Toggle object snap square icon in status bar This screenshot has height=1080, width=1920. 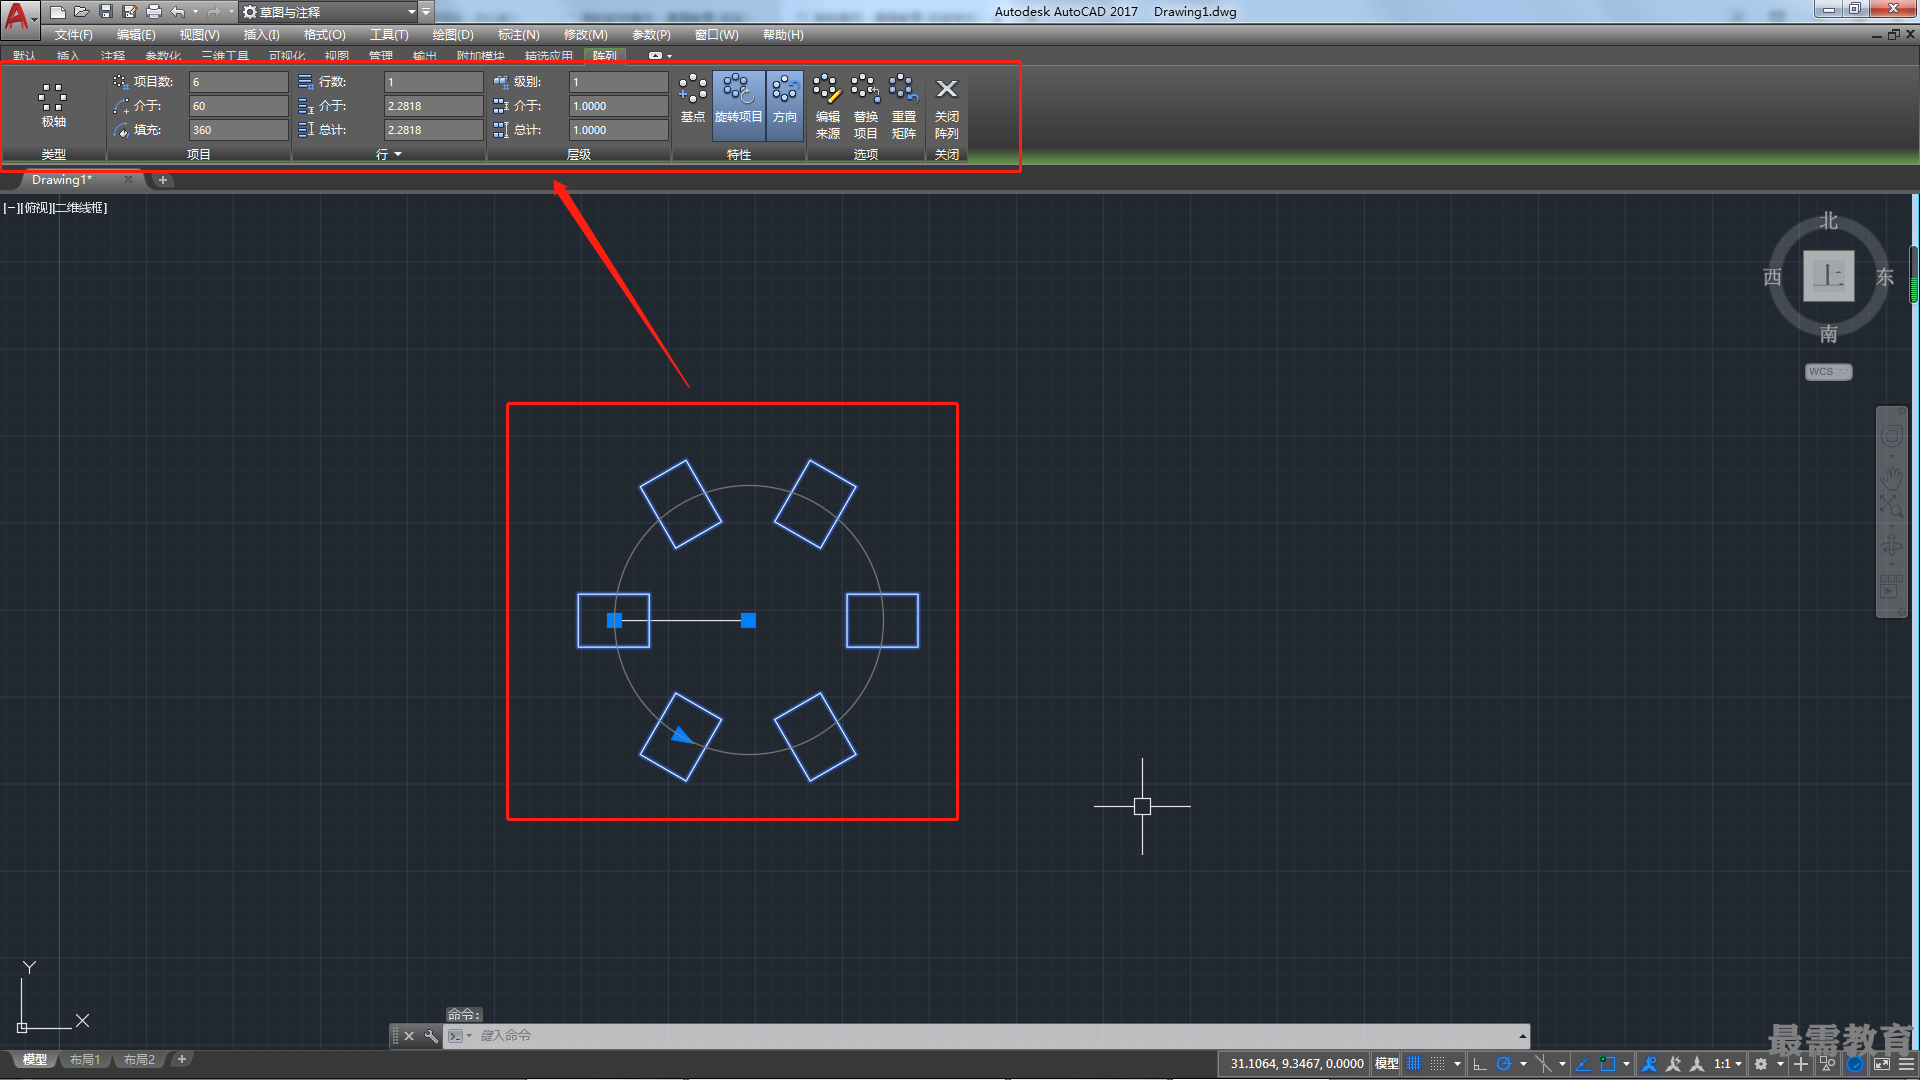click(x=1607, y=1064)
